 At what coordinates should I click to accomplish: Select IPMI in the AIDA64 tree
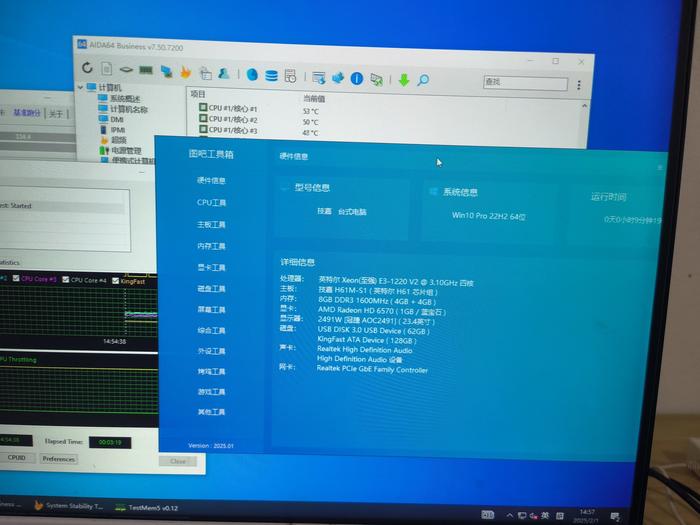click(x=118, y=130)
